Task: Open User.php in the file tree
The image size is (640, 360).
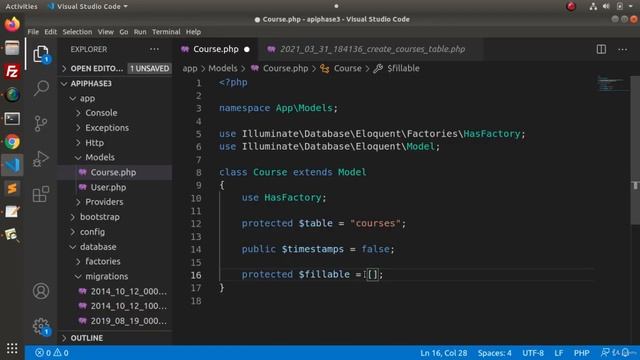Action: (116, 187)
